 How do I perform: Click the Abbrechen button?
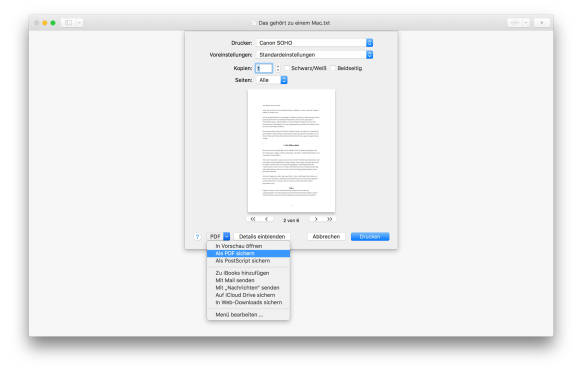(326, 237)
